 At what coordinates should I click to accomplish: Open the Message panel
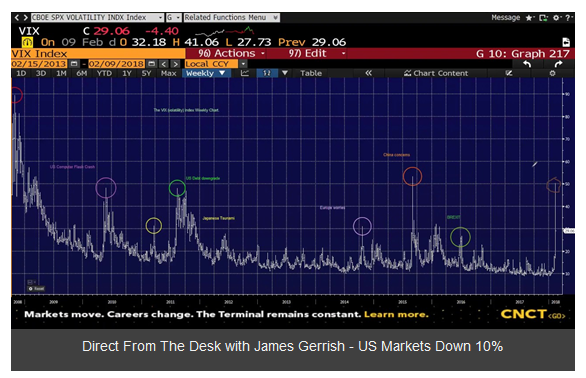coord(505,18)
